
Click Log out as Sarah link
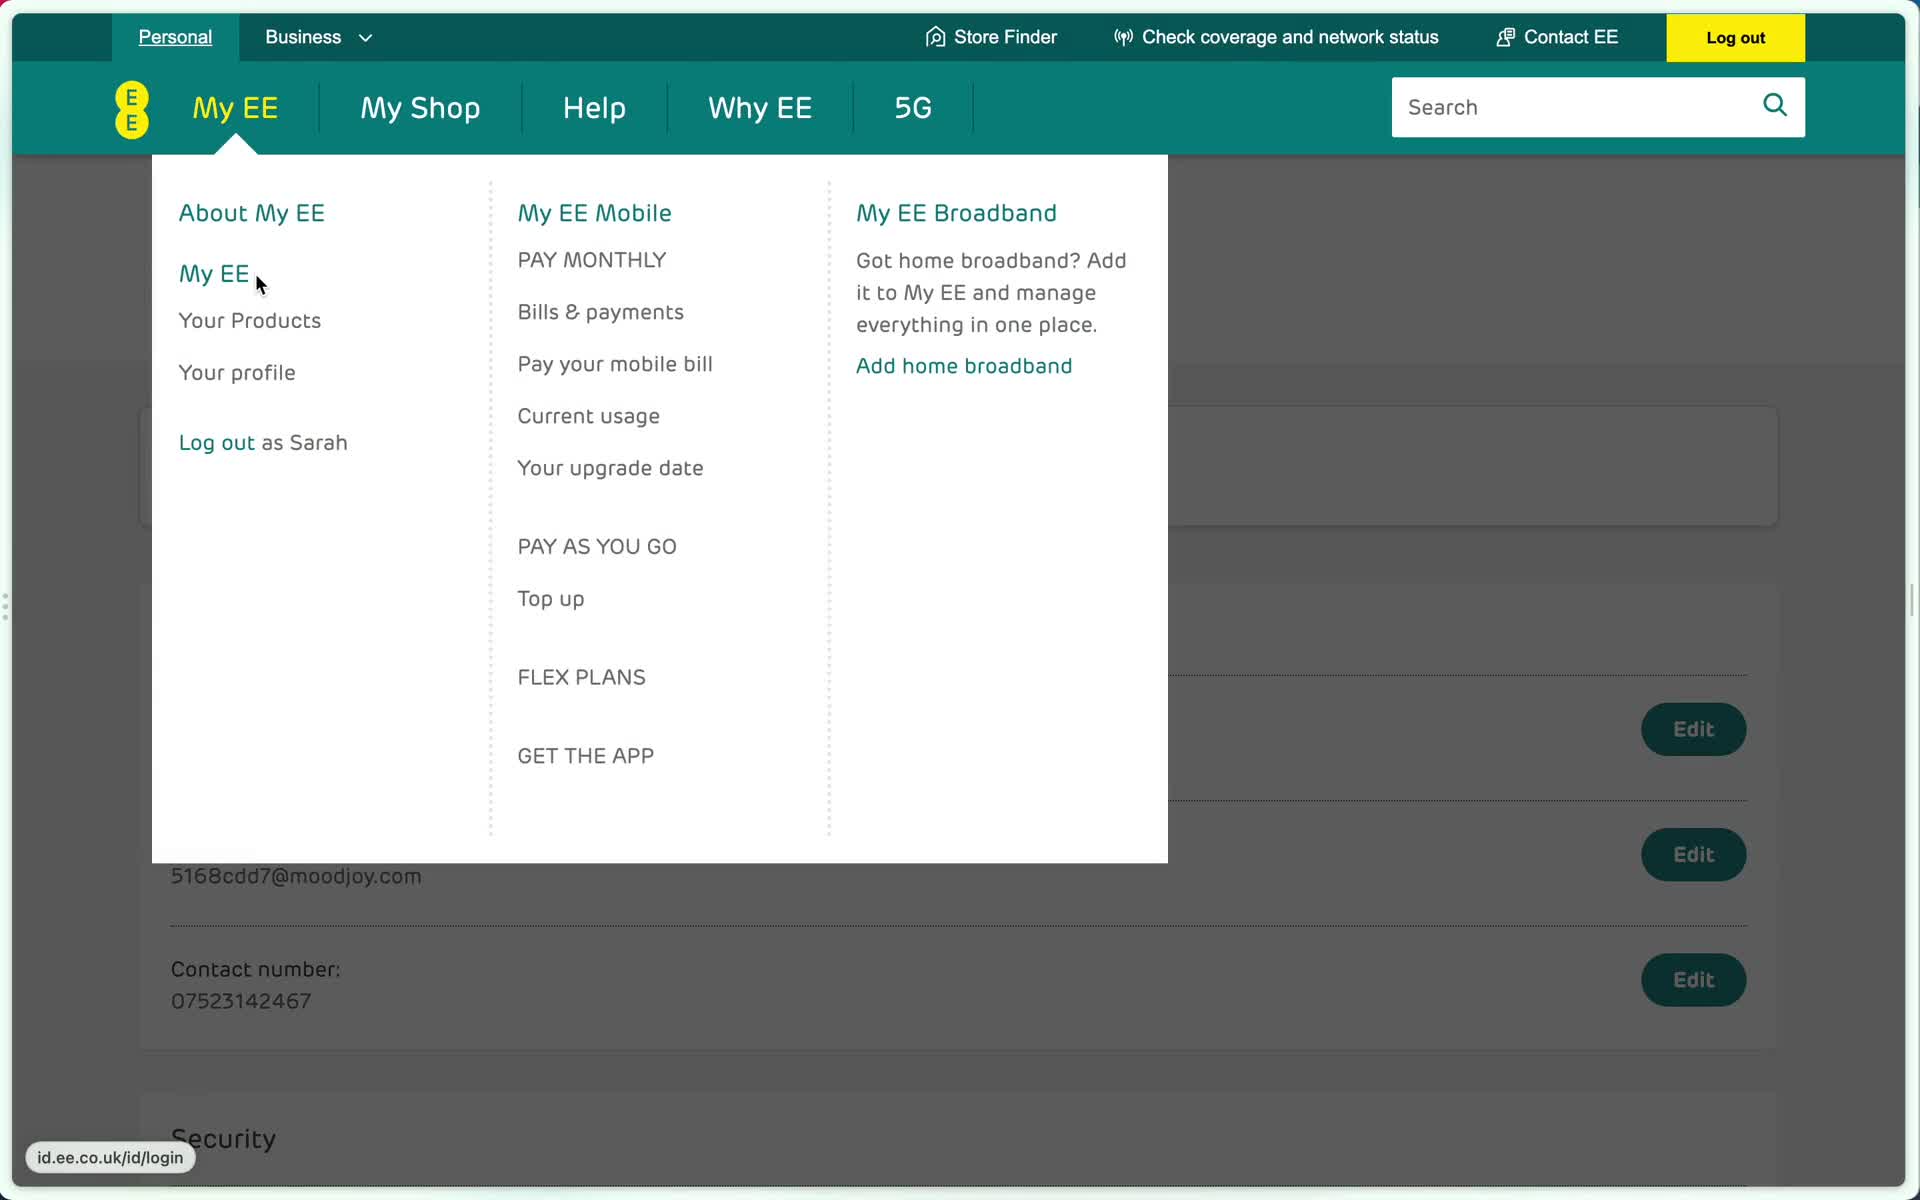(263, 443)
